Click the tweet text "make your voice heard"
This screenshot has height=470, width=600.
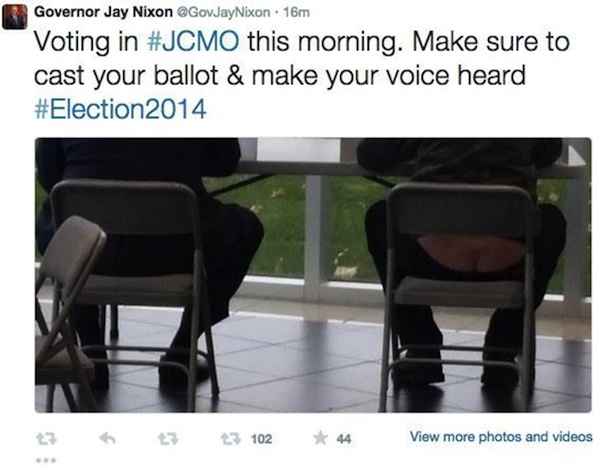pos(388,75)
